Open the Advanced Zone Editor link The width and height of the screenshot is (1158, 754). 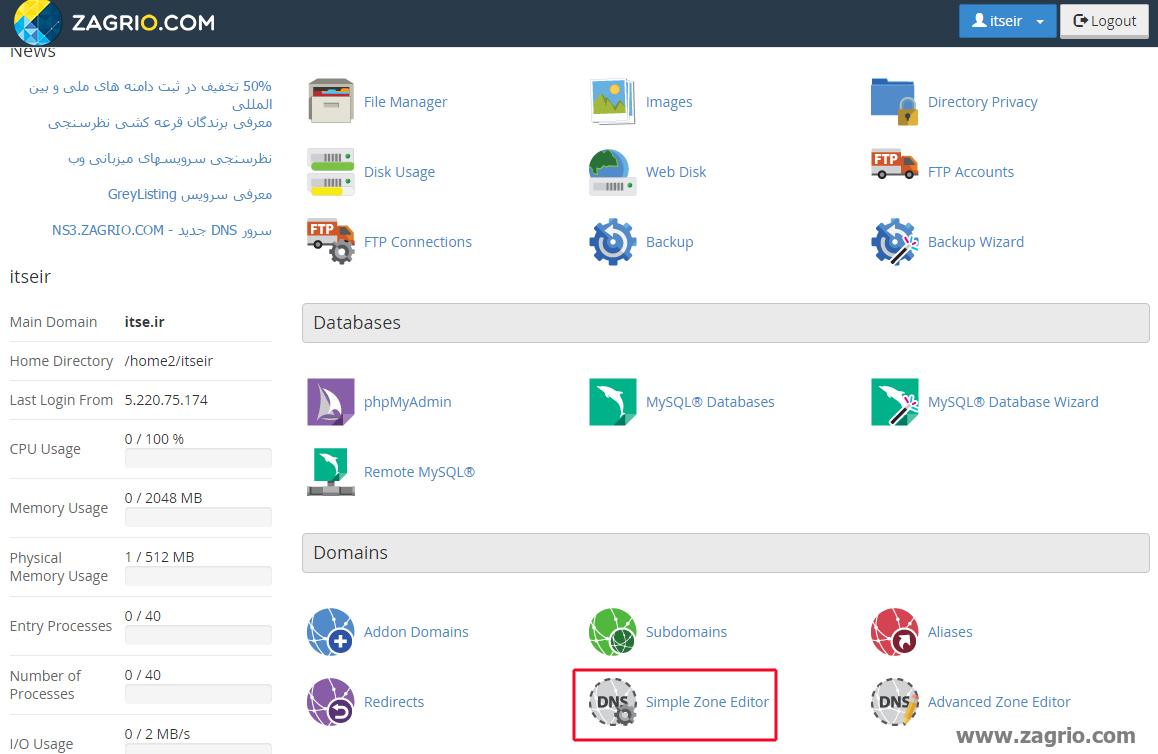999,702
